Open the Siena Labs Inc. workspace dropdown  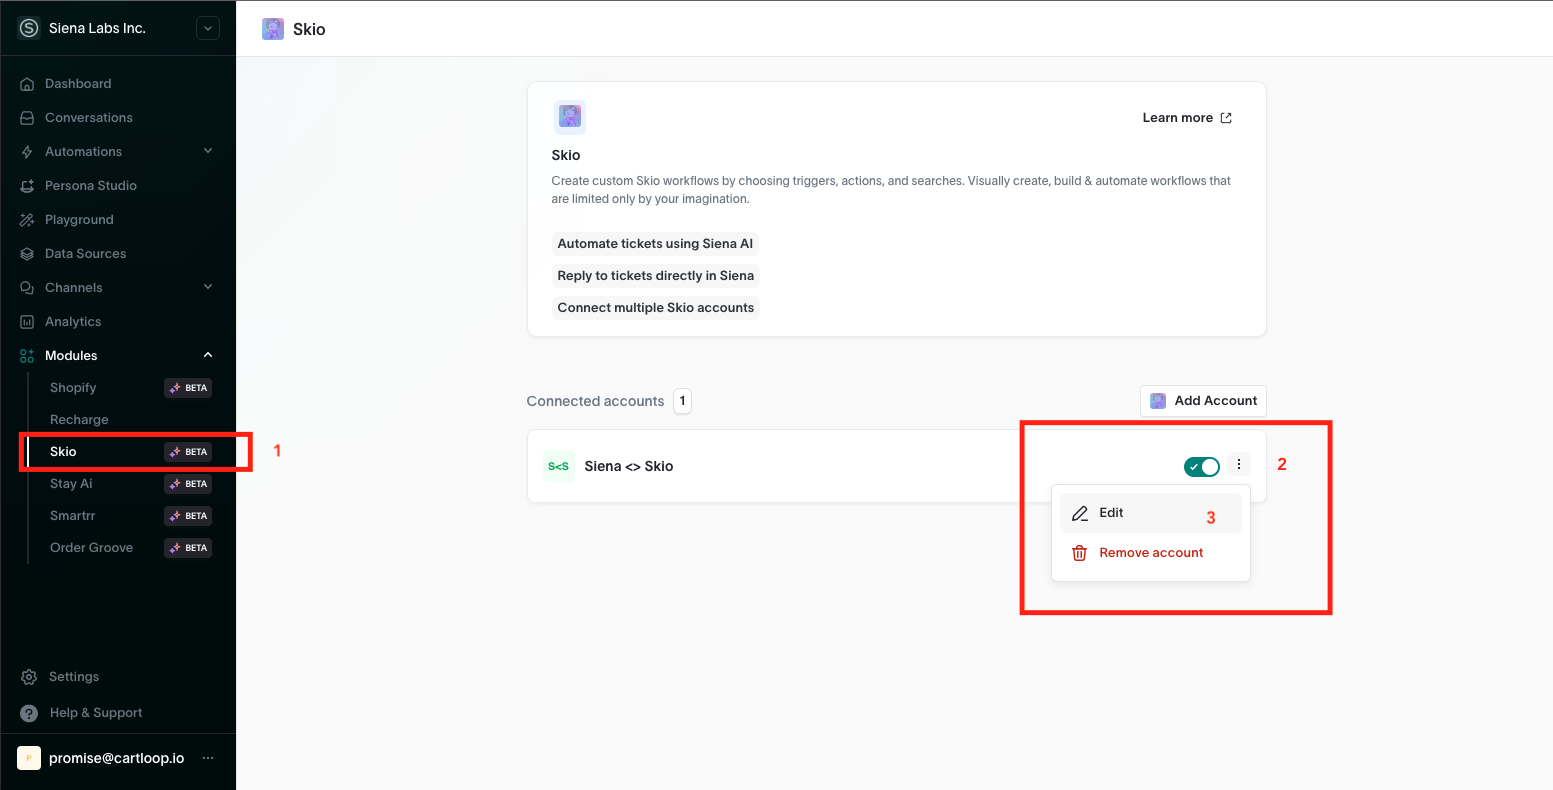[x=207, y=28]
